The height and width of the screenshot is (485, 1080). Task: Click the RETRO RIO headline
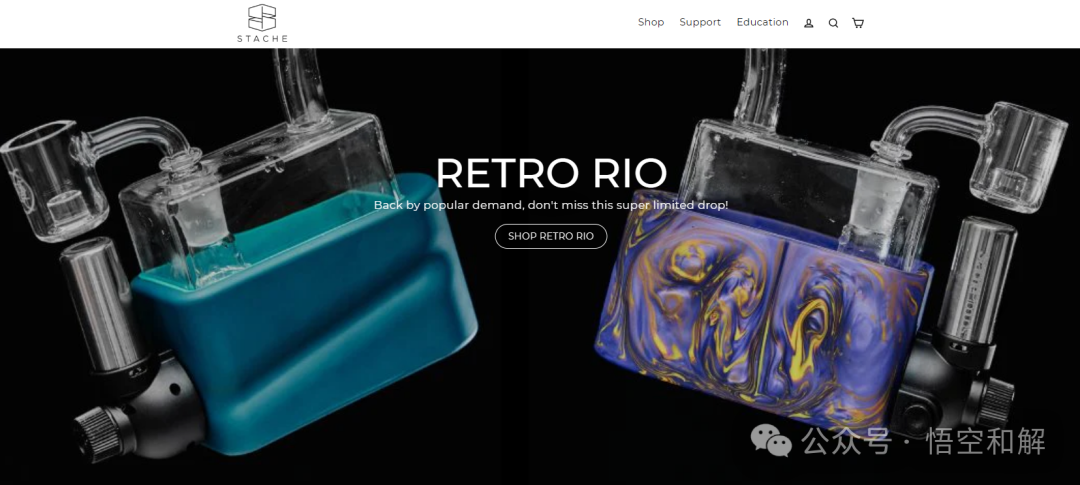(551, 172)
